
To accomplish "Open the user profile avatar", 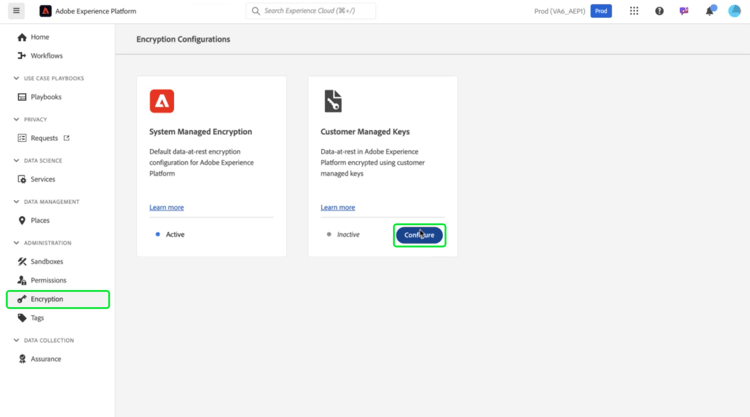I will (x=735, y=11).
